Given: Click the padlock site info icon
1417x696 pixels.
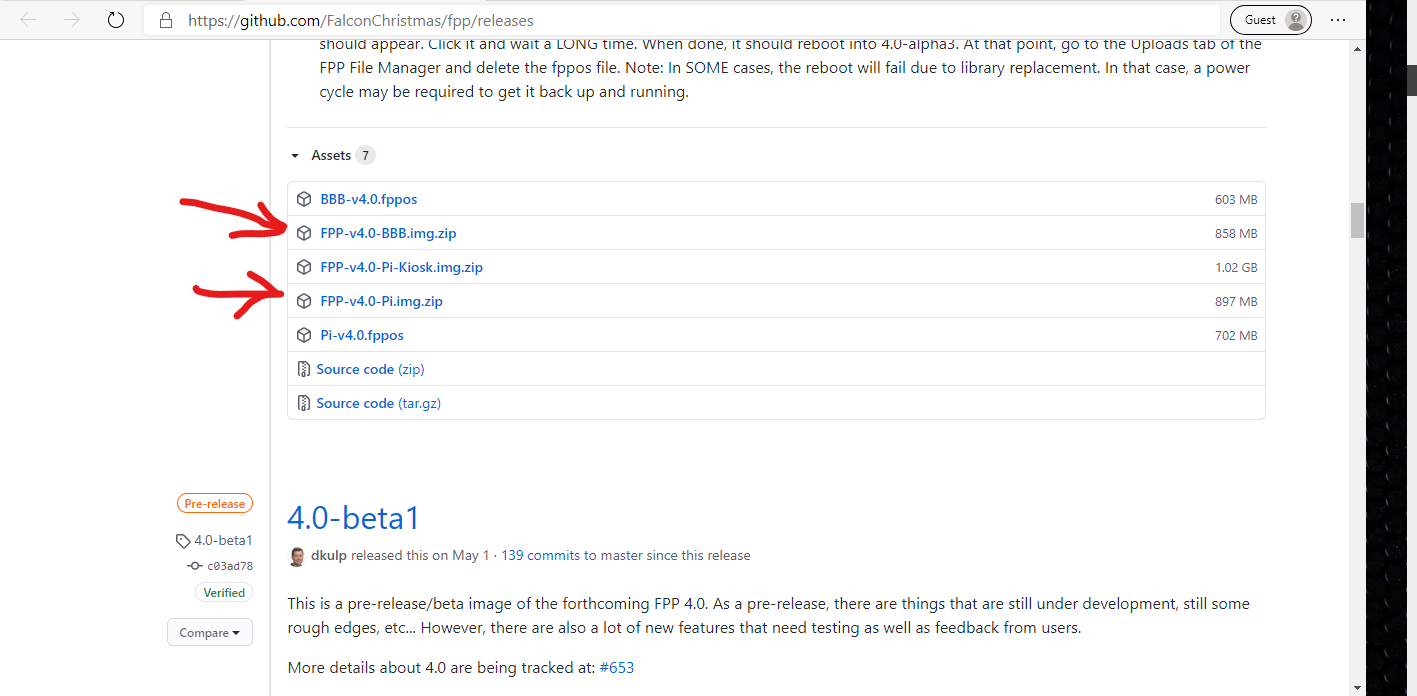Looking at the screenshot, I should (x=167, y=20).
